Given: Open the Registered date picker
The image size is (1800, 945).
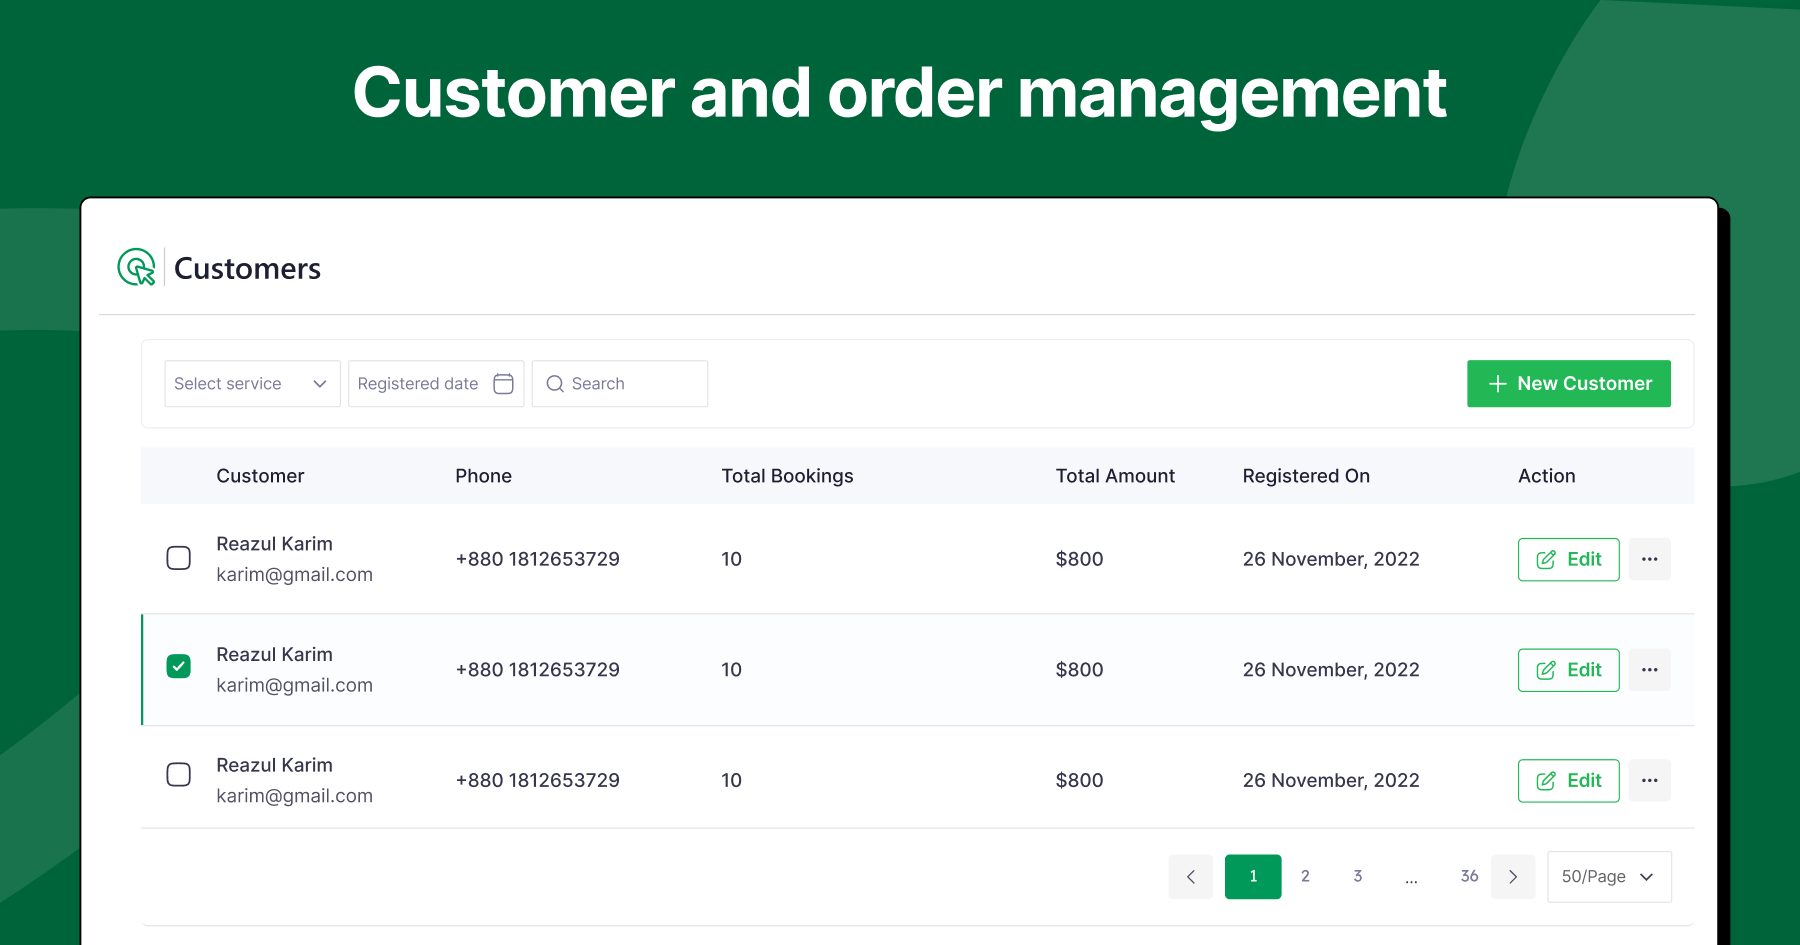Looking at the screenshot, I should (436, 384).
